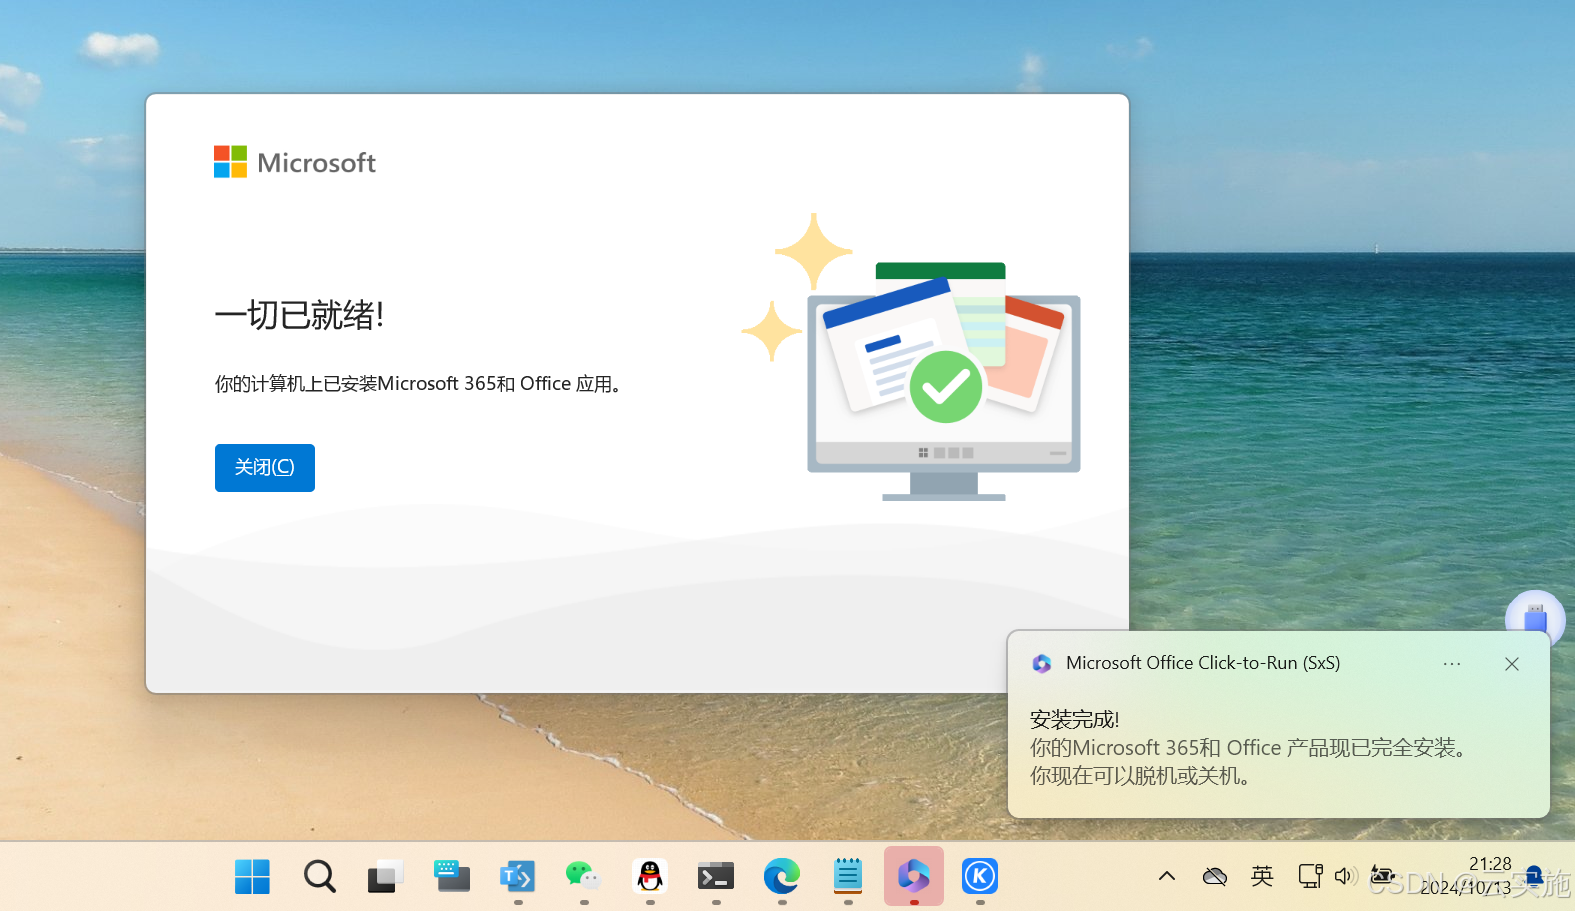Screen dimensions: 1575x911
Task: Open taskbar Search
Action: pyautogui.click(x=320, y=877)
